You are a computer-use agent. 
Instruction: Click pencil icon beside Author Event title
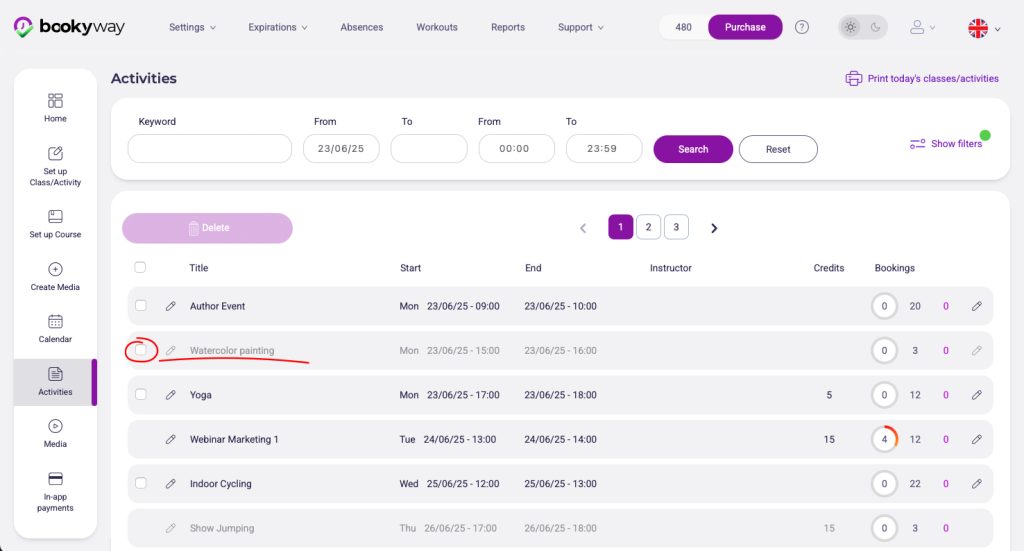[171, 306]
